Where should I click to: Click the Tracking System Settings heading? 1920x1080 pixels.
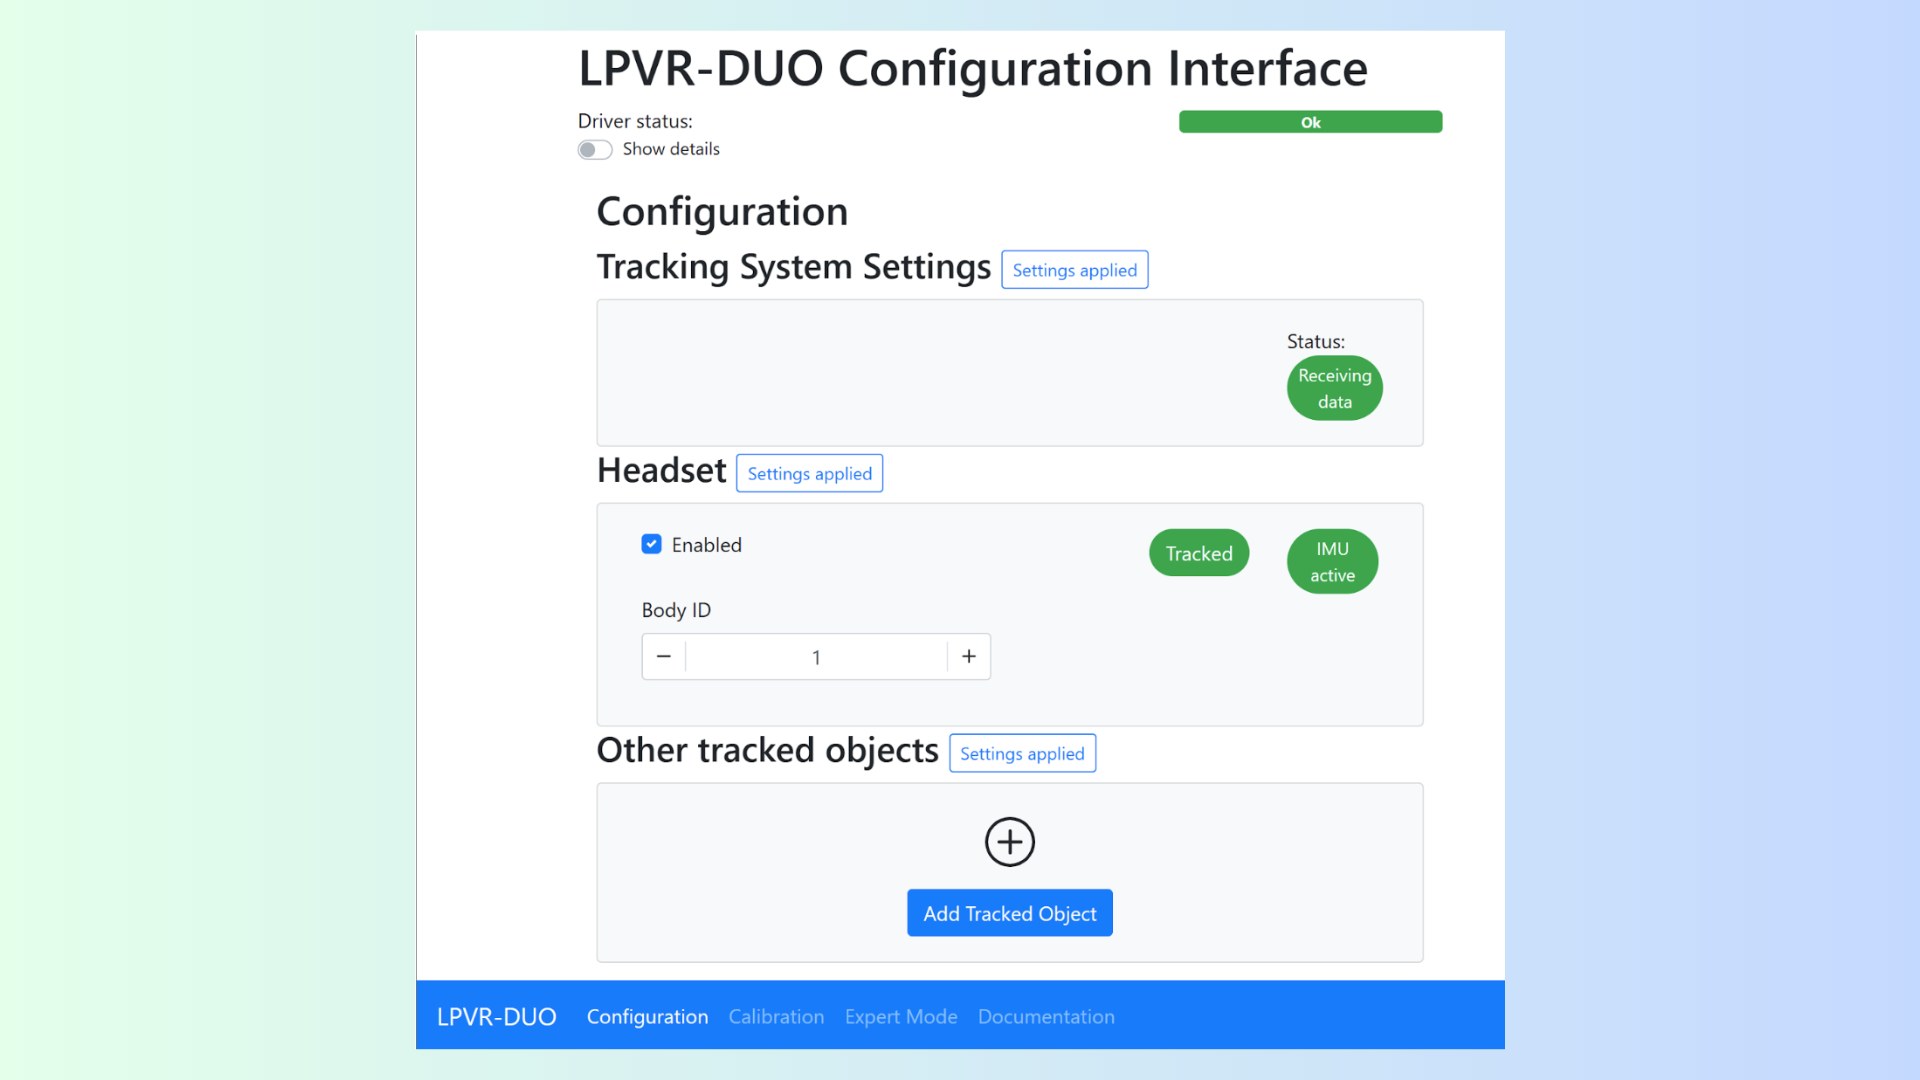[794, 267]
